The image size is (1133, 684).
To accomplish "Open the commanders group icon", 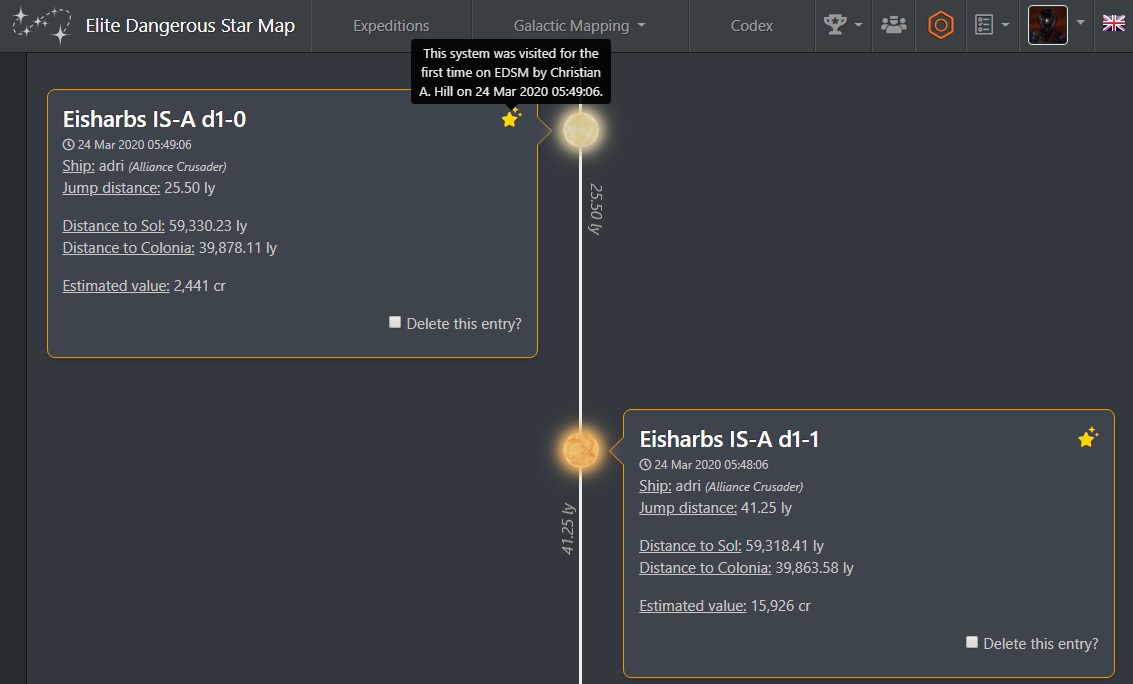I will (x=894, y=25).
